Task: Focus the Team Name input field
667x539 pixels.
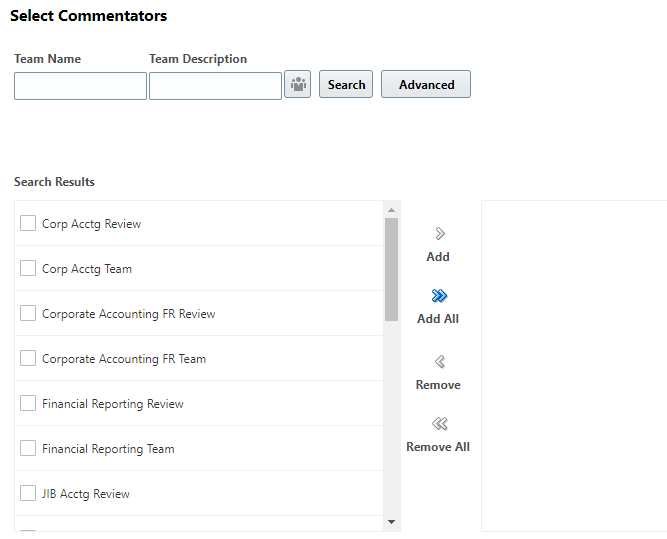Action: point(80,86)
